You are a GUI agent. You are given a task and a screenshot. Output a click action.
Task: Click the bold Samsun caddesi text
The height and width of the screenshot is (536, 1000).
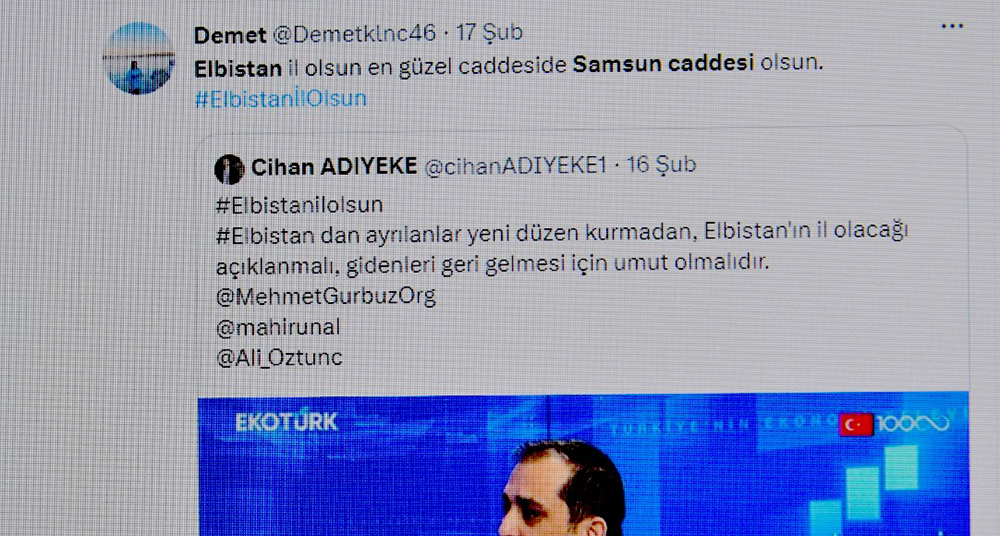[x=664, y=63]
